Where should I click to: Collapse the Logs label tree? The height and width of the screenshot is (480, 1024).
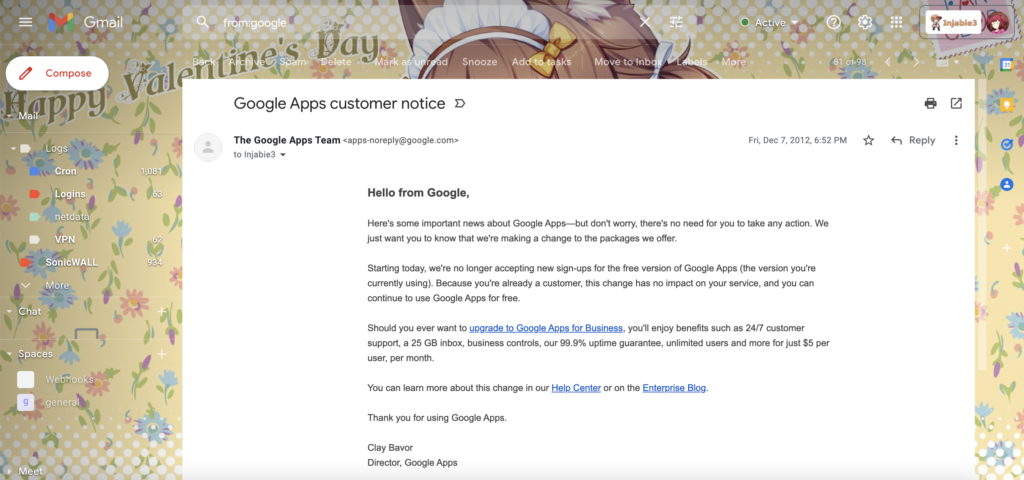13,148
